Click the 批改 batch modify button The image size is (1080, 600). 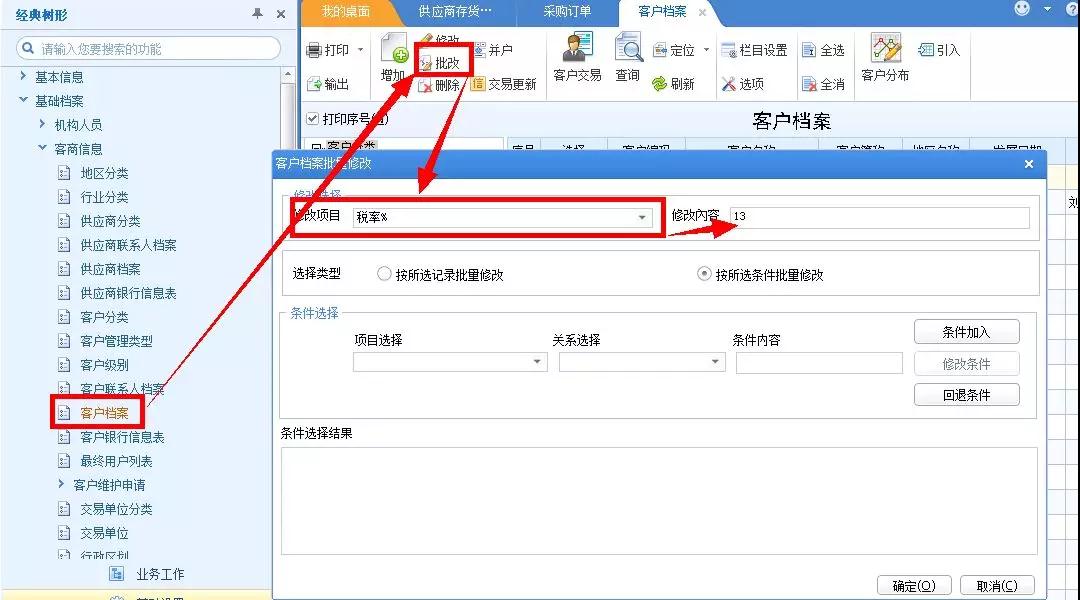click(444, 63)
